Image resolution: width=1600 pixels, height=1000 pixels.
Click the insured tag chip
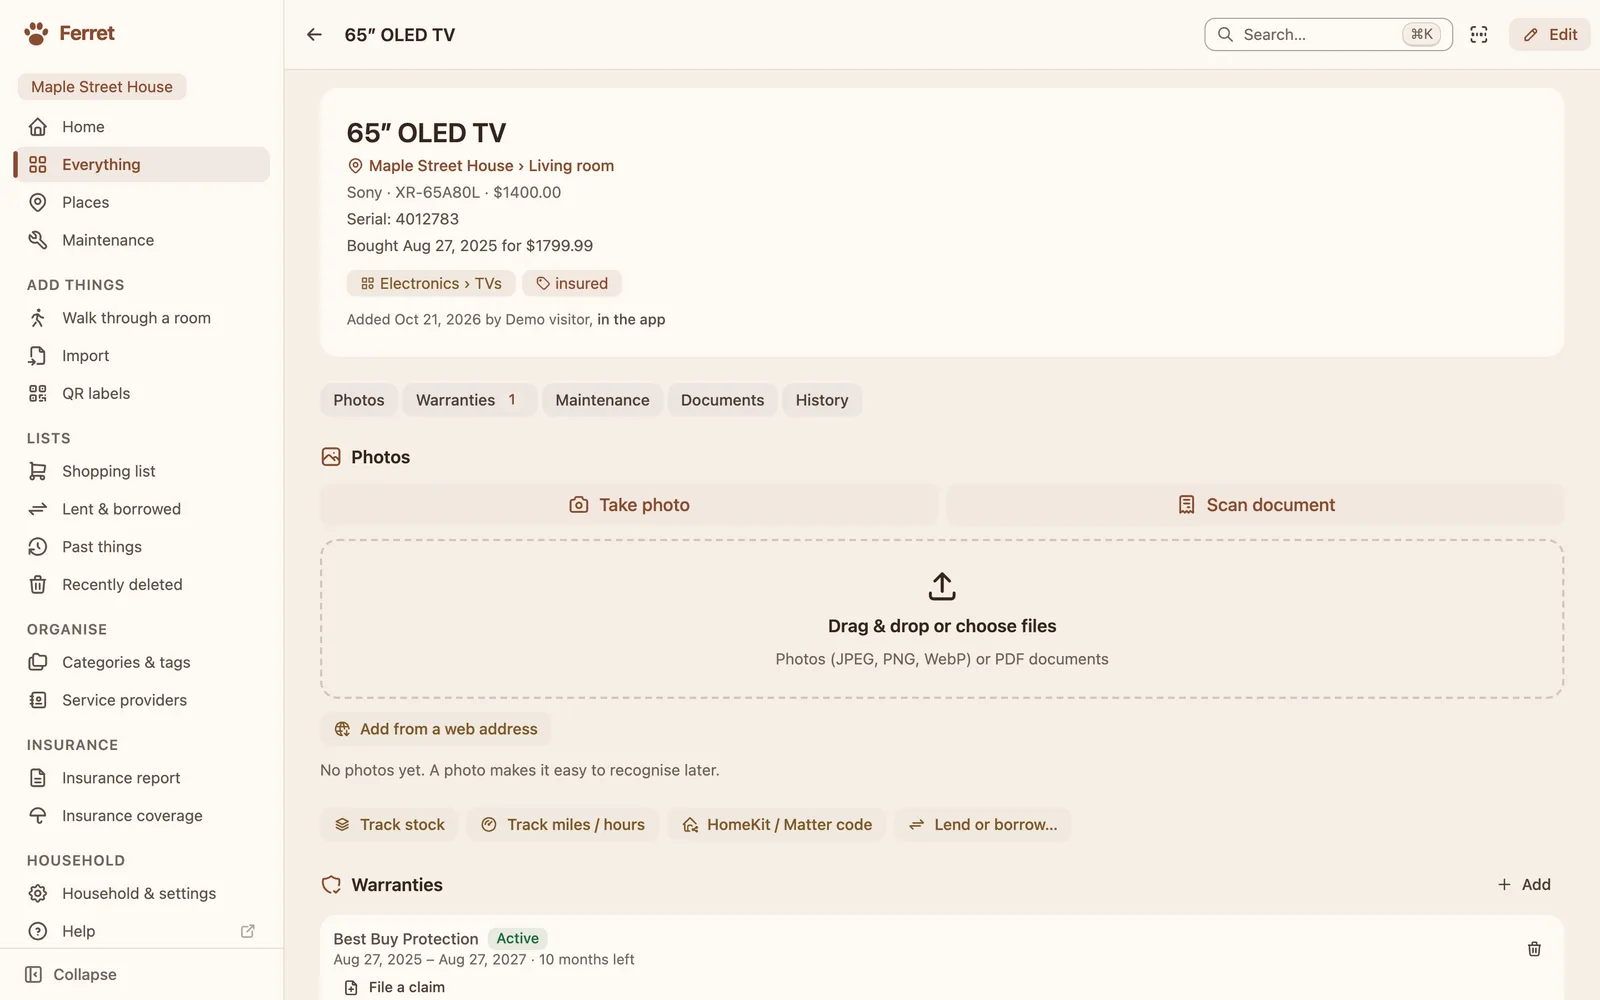click(x=572, y=284)
